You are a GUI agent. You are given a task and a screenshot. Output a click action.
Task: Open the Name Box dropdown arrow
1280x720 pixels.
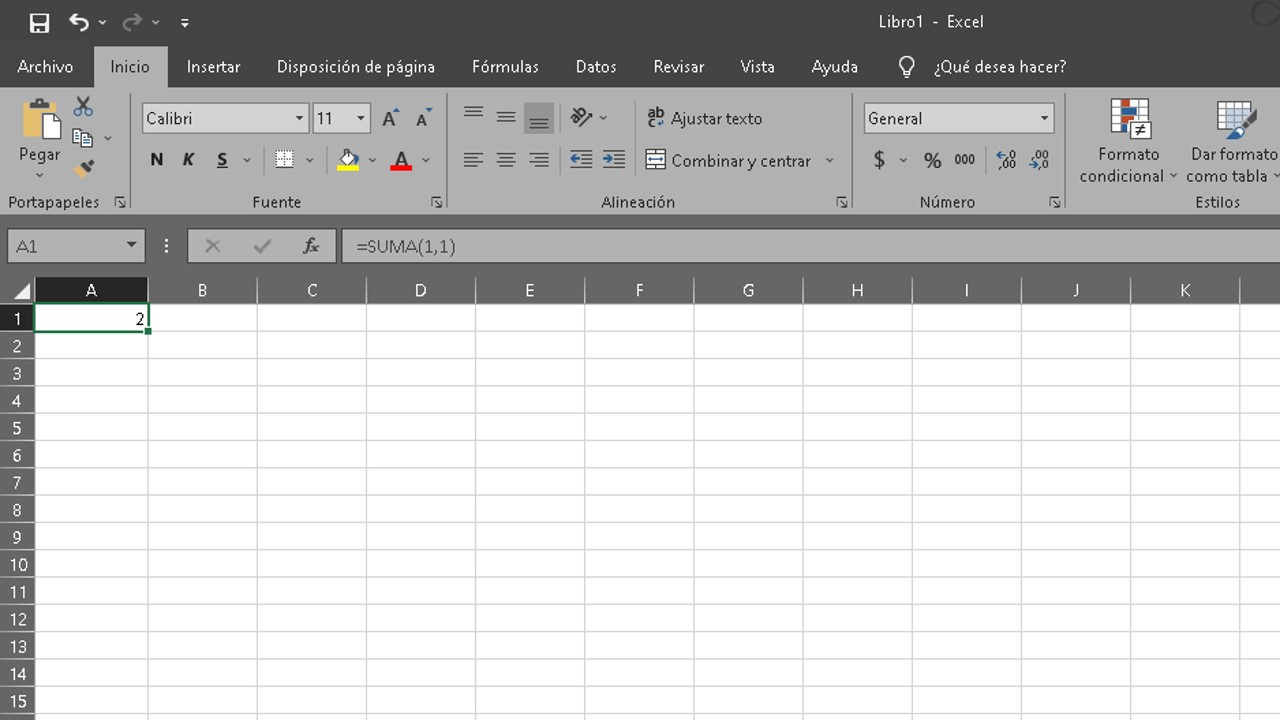(131, 246)
